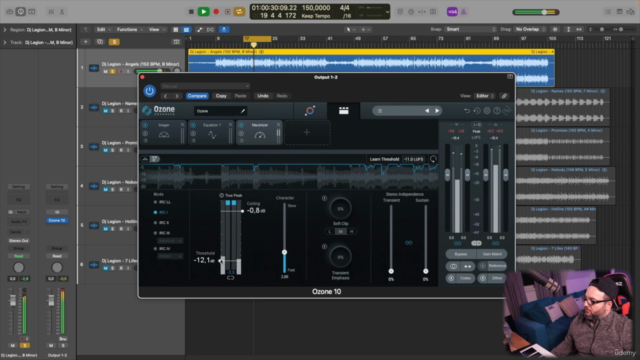
Task: Open the Ozone preset list icon
Action: click(x=380, y=111)
